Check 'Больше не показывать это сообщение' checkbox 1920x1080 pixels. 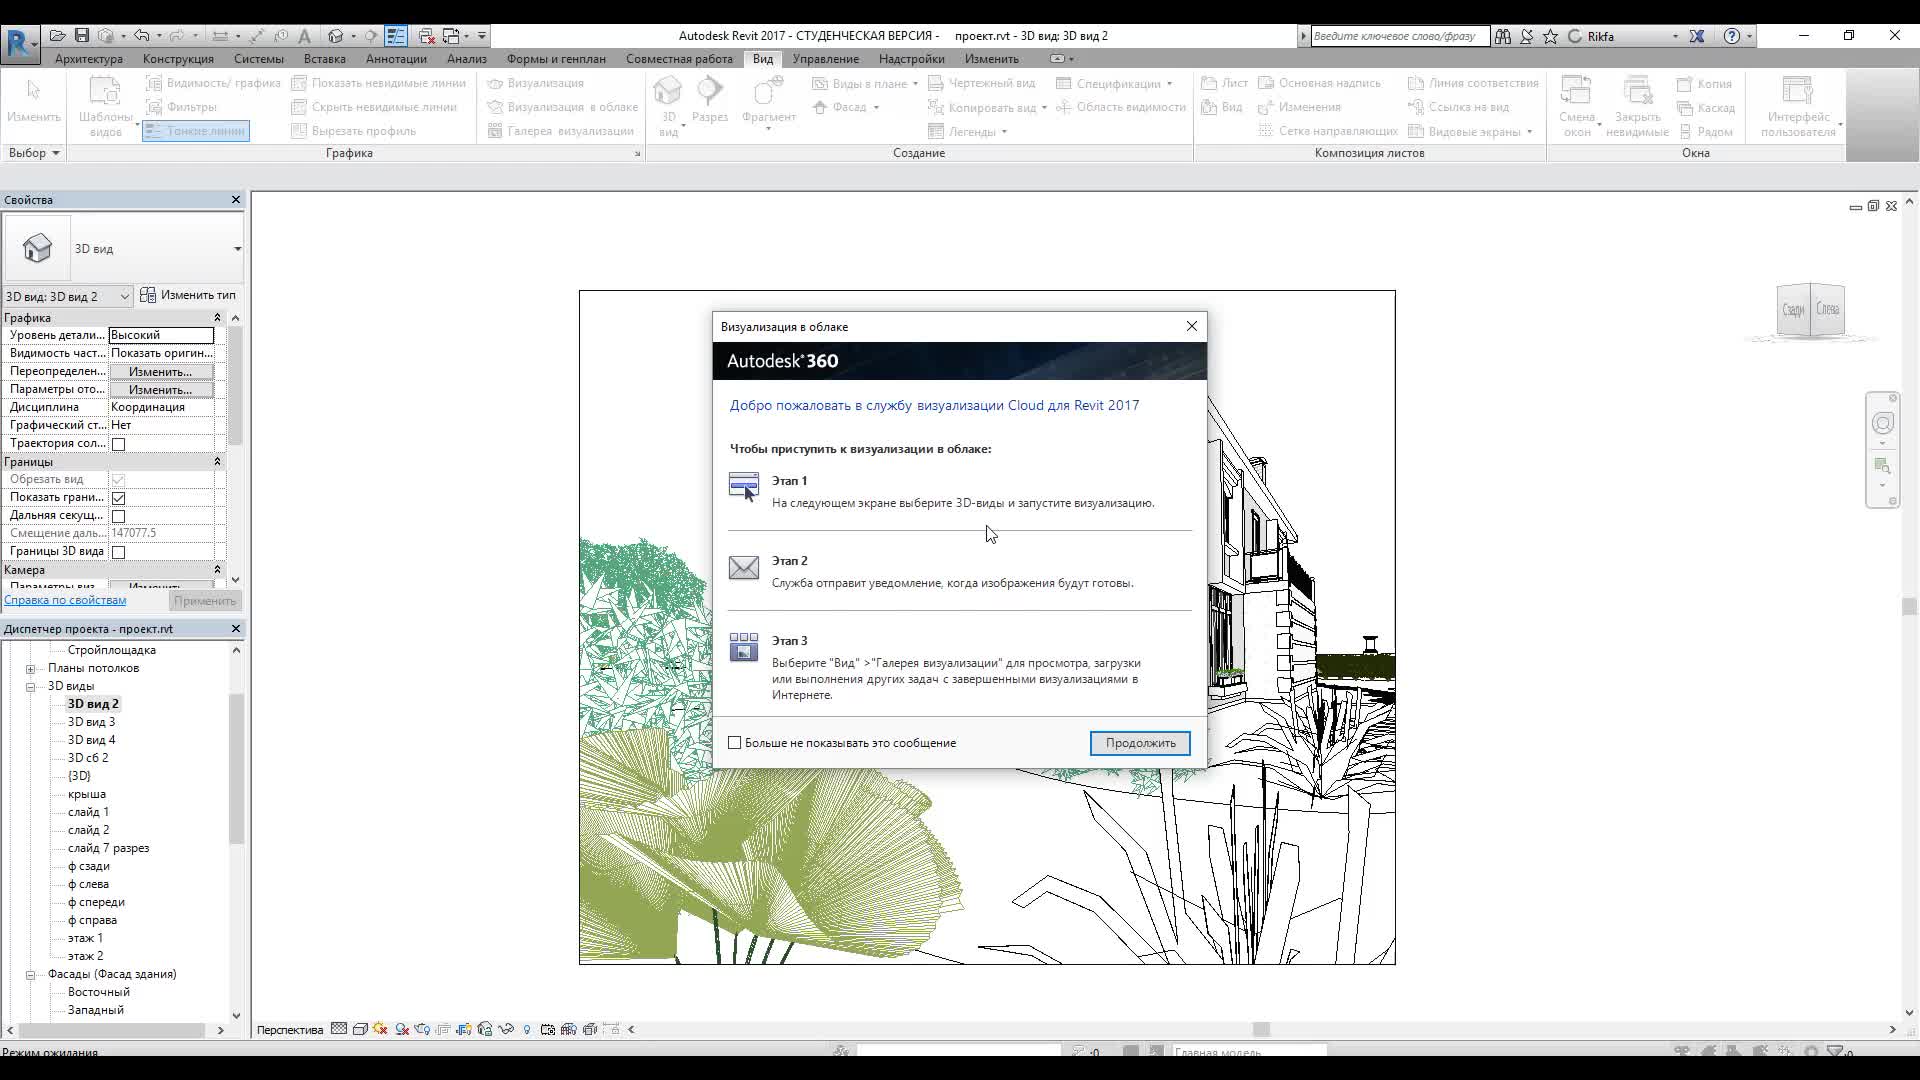pyautogui.click(x=735, y=743)
